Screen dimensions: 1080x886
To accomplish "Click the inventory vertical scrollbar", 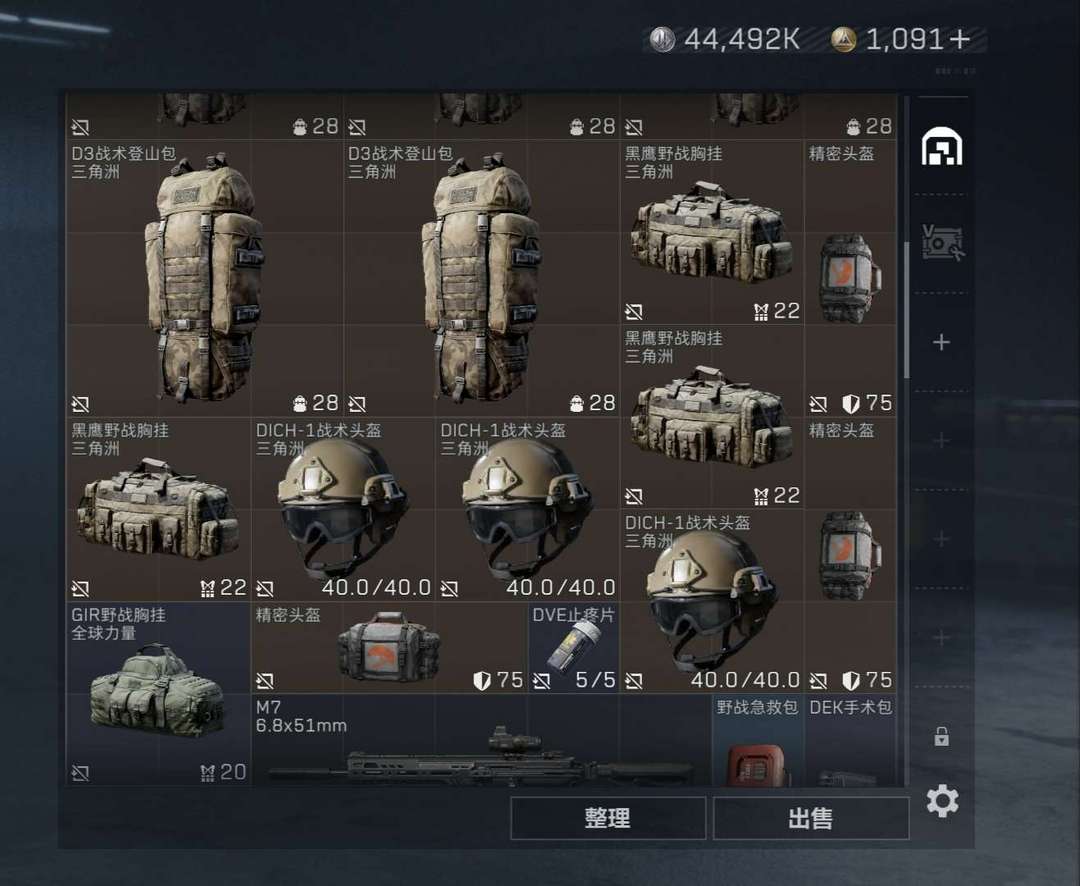I will click(906, 310).
